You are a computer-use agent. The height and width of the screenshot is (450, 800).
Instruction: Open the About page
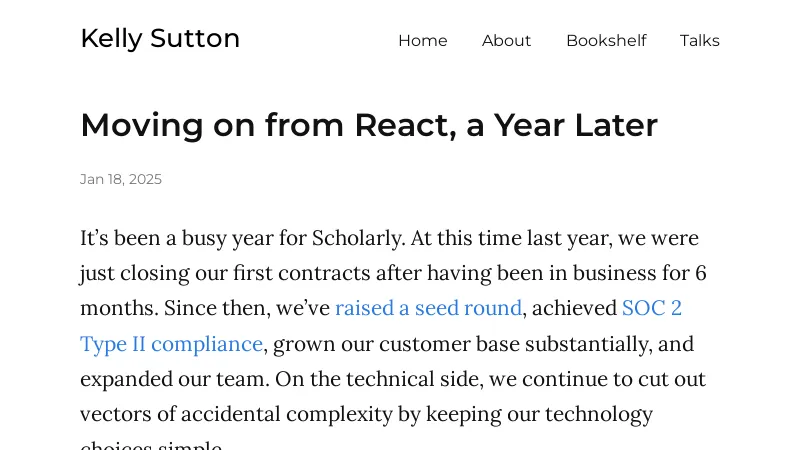(506, 41)
